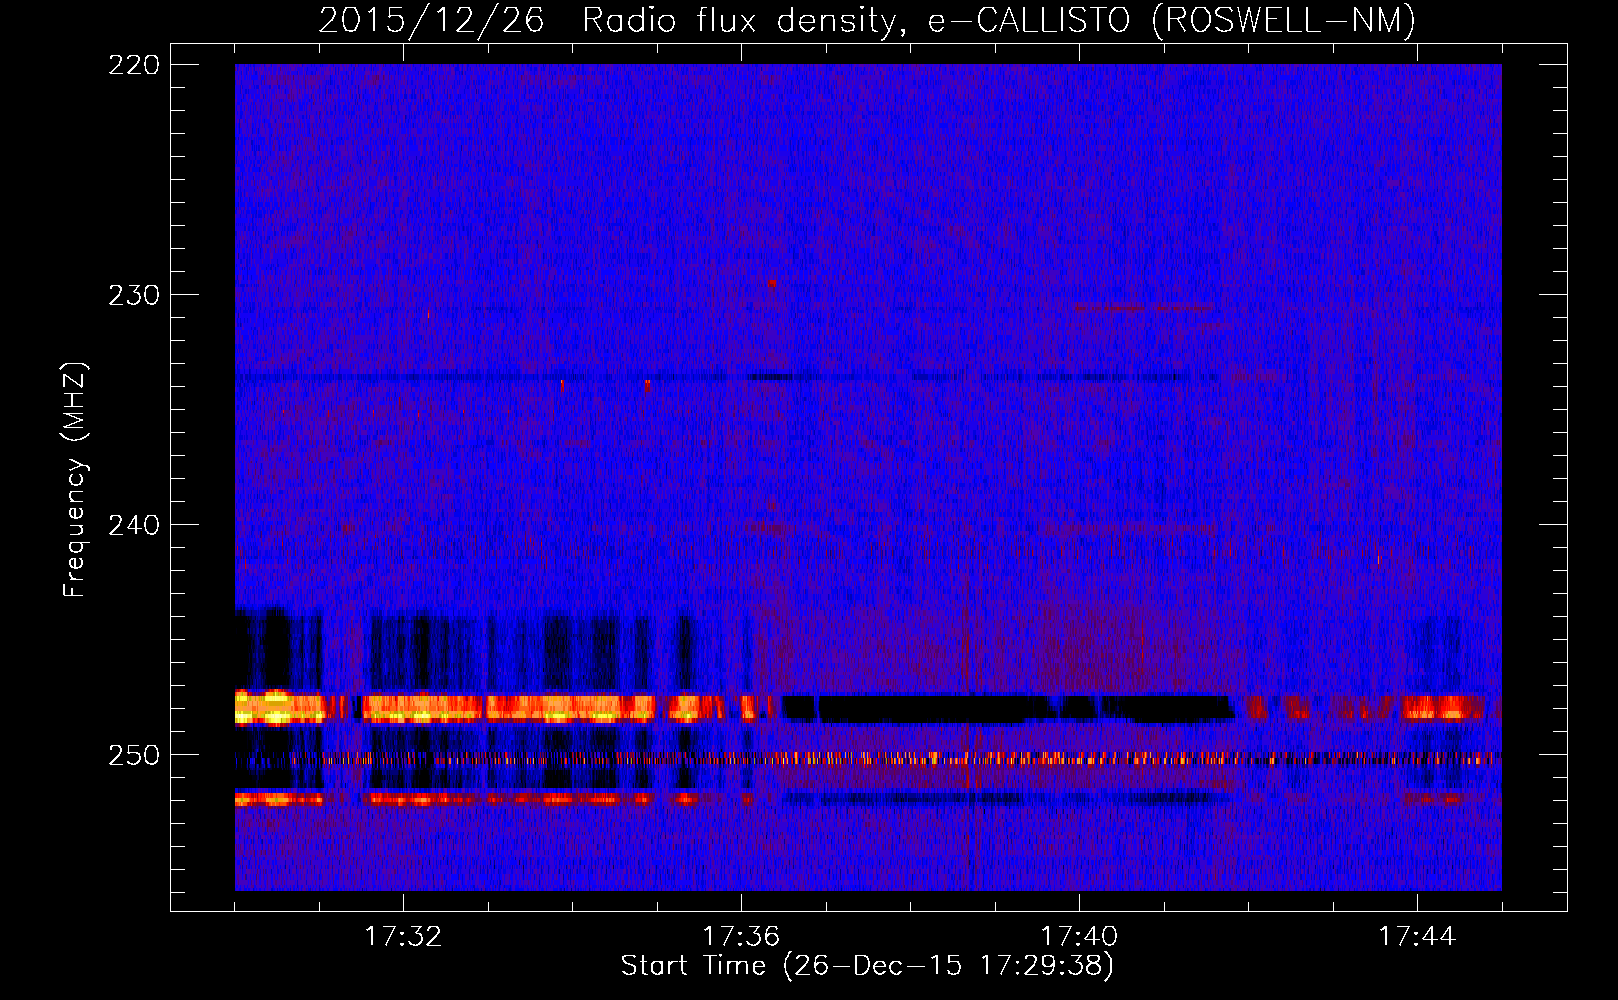
Task: Click the x-axis label "Start Time (26-Dec-15 17:29:38)"
Action: tap(867, 966)
